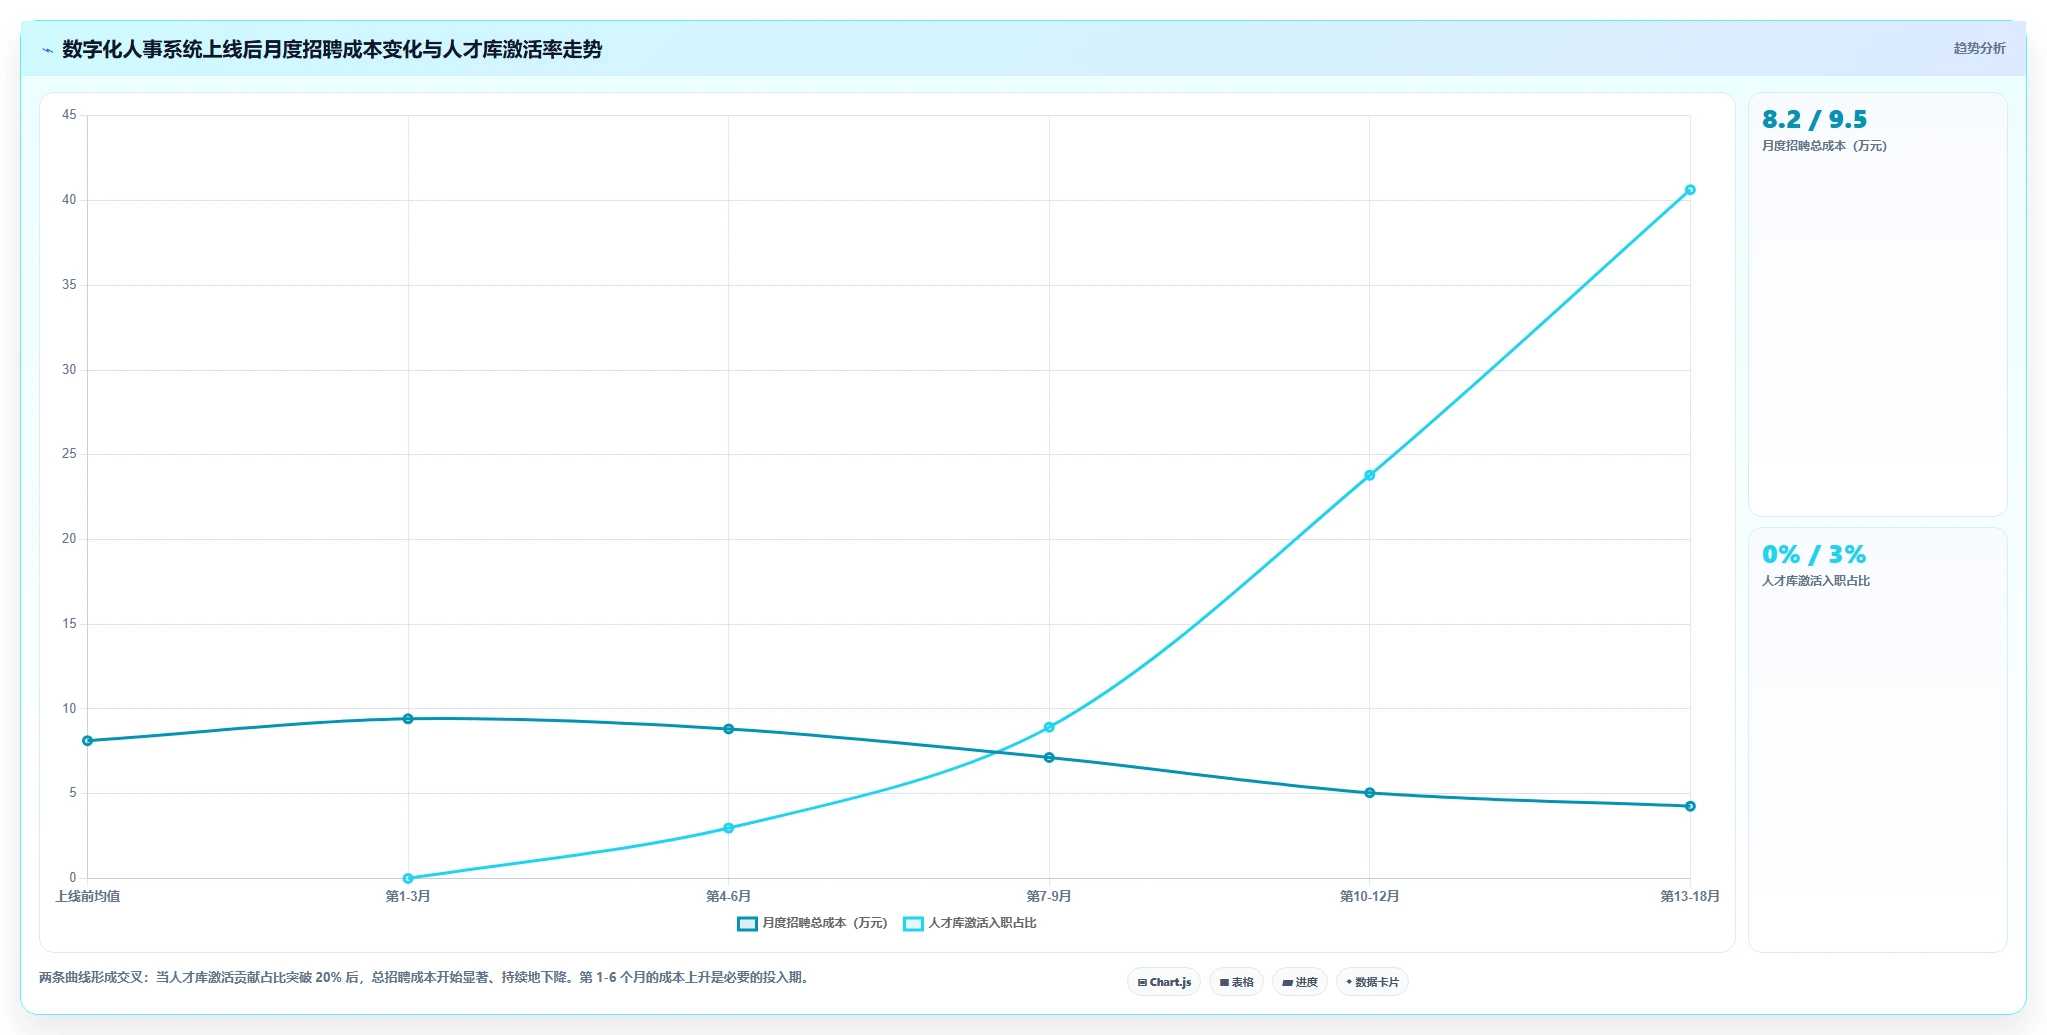Click the 8.2 / 9.5 cost stat card
The height and width of the screenshot is (1035, 2047).
pos(1877,304)
